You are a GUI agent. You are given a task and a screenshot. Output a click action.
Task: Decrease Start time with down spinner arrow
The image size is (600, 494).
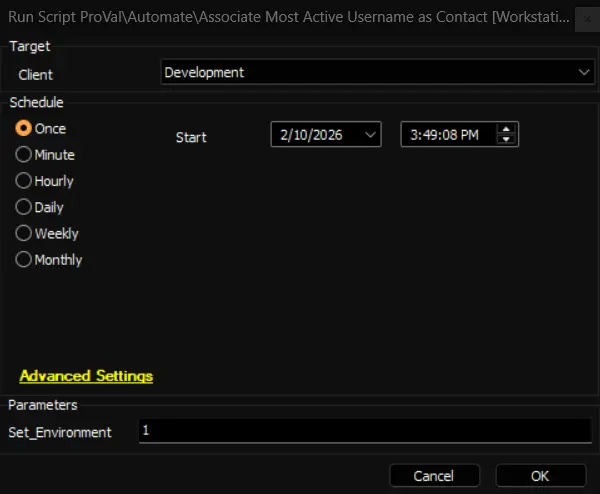click(507, 140)
